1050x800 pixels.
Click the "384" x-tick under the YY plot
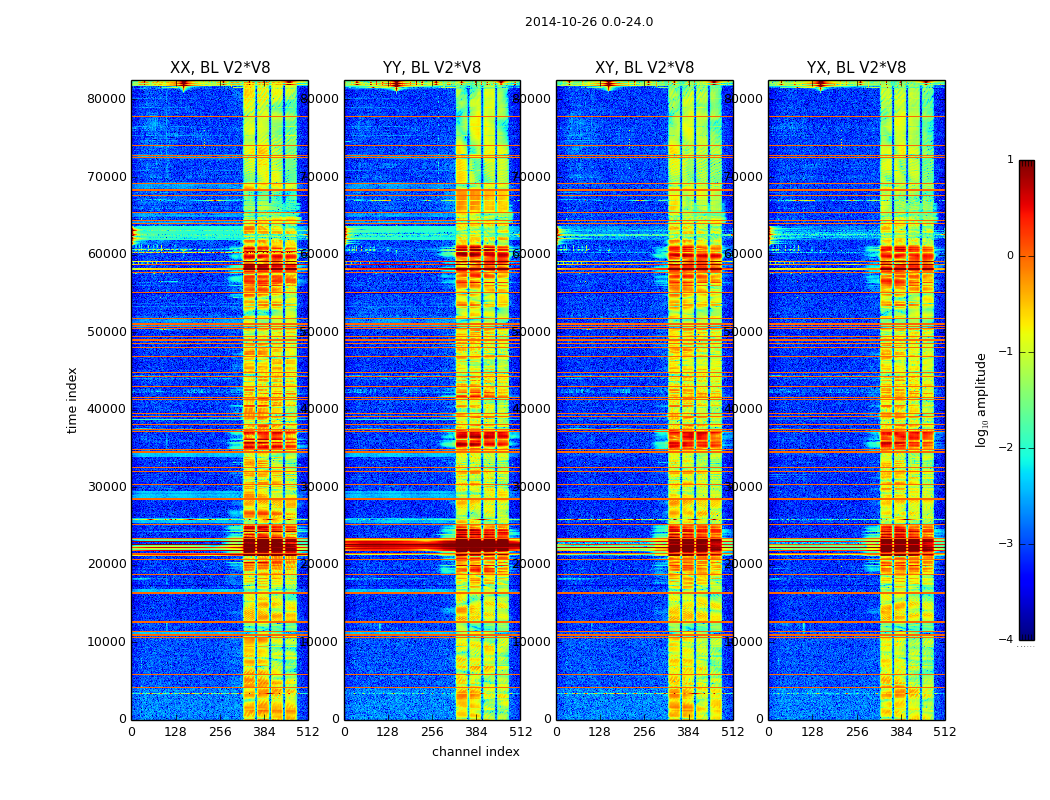pos(476,731)
